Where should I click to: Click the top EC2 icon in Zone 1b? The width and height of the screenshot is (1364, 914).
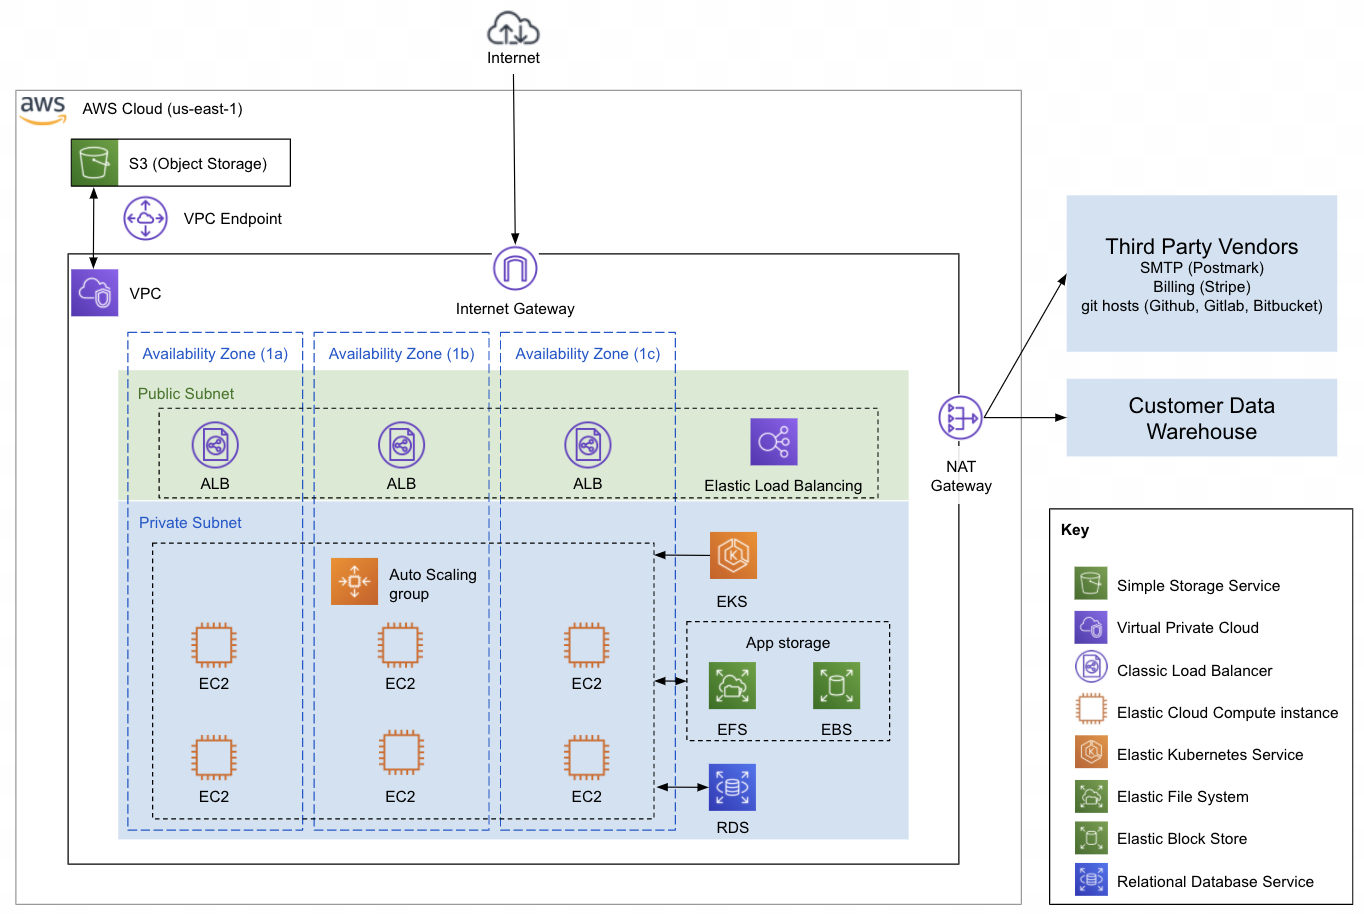coord(400,646)
